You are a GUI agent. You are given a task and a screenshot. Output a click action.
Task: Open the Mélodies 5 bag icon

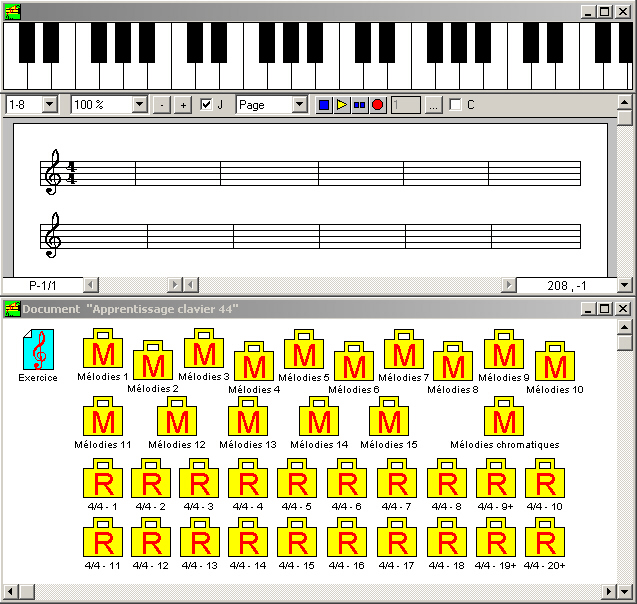coord(304,349)
